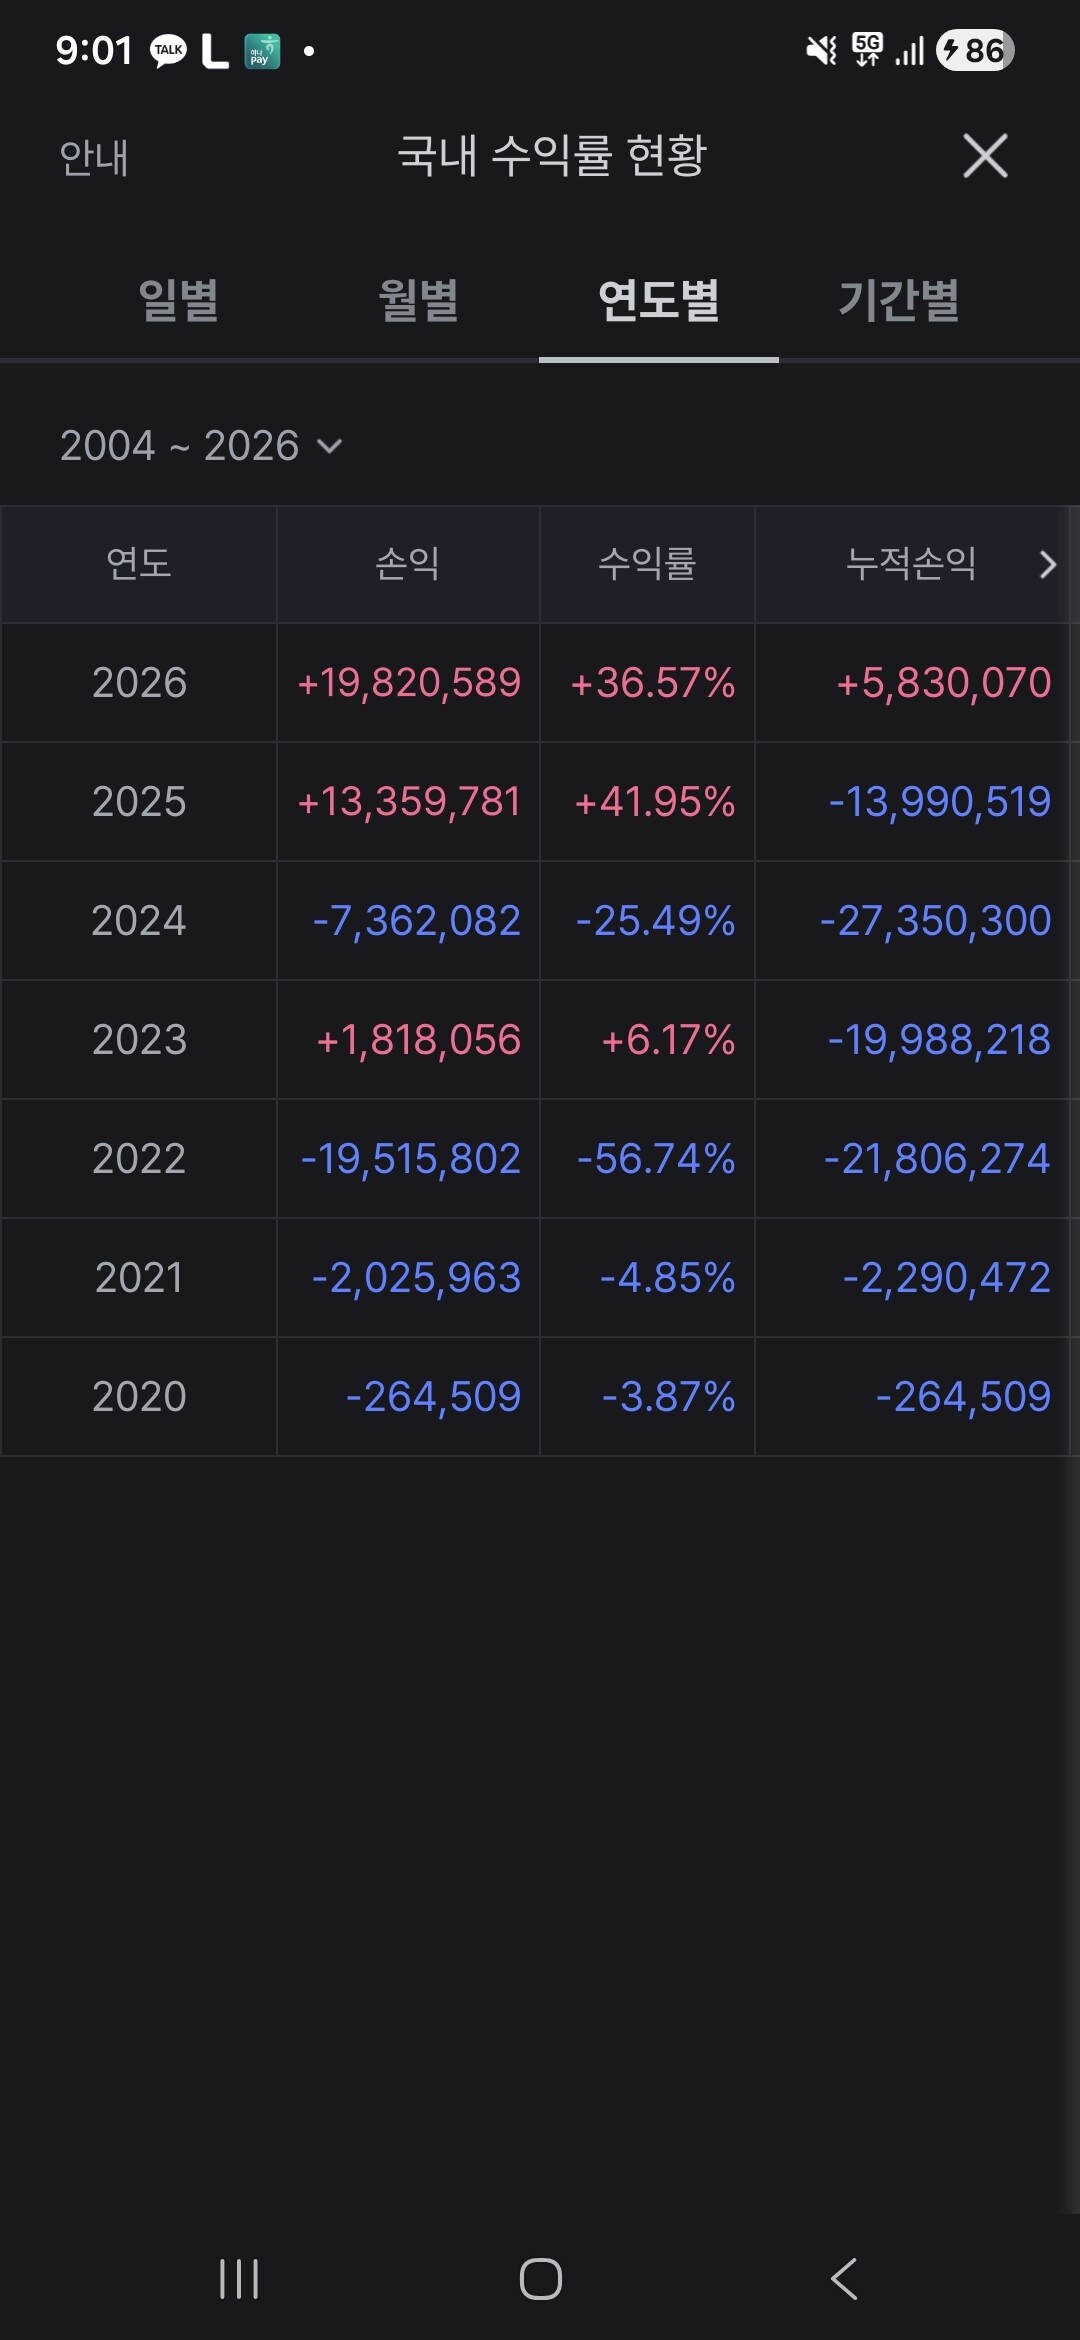Tap the 수익률 column header

click(647, 564)
